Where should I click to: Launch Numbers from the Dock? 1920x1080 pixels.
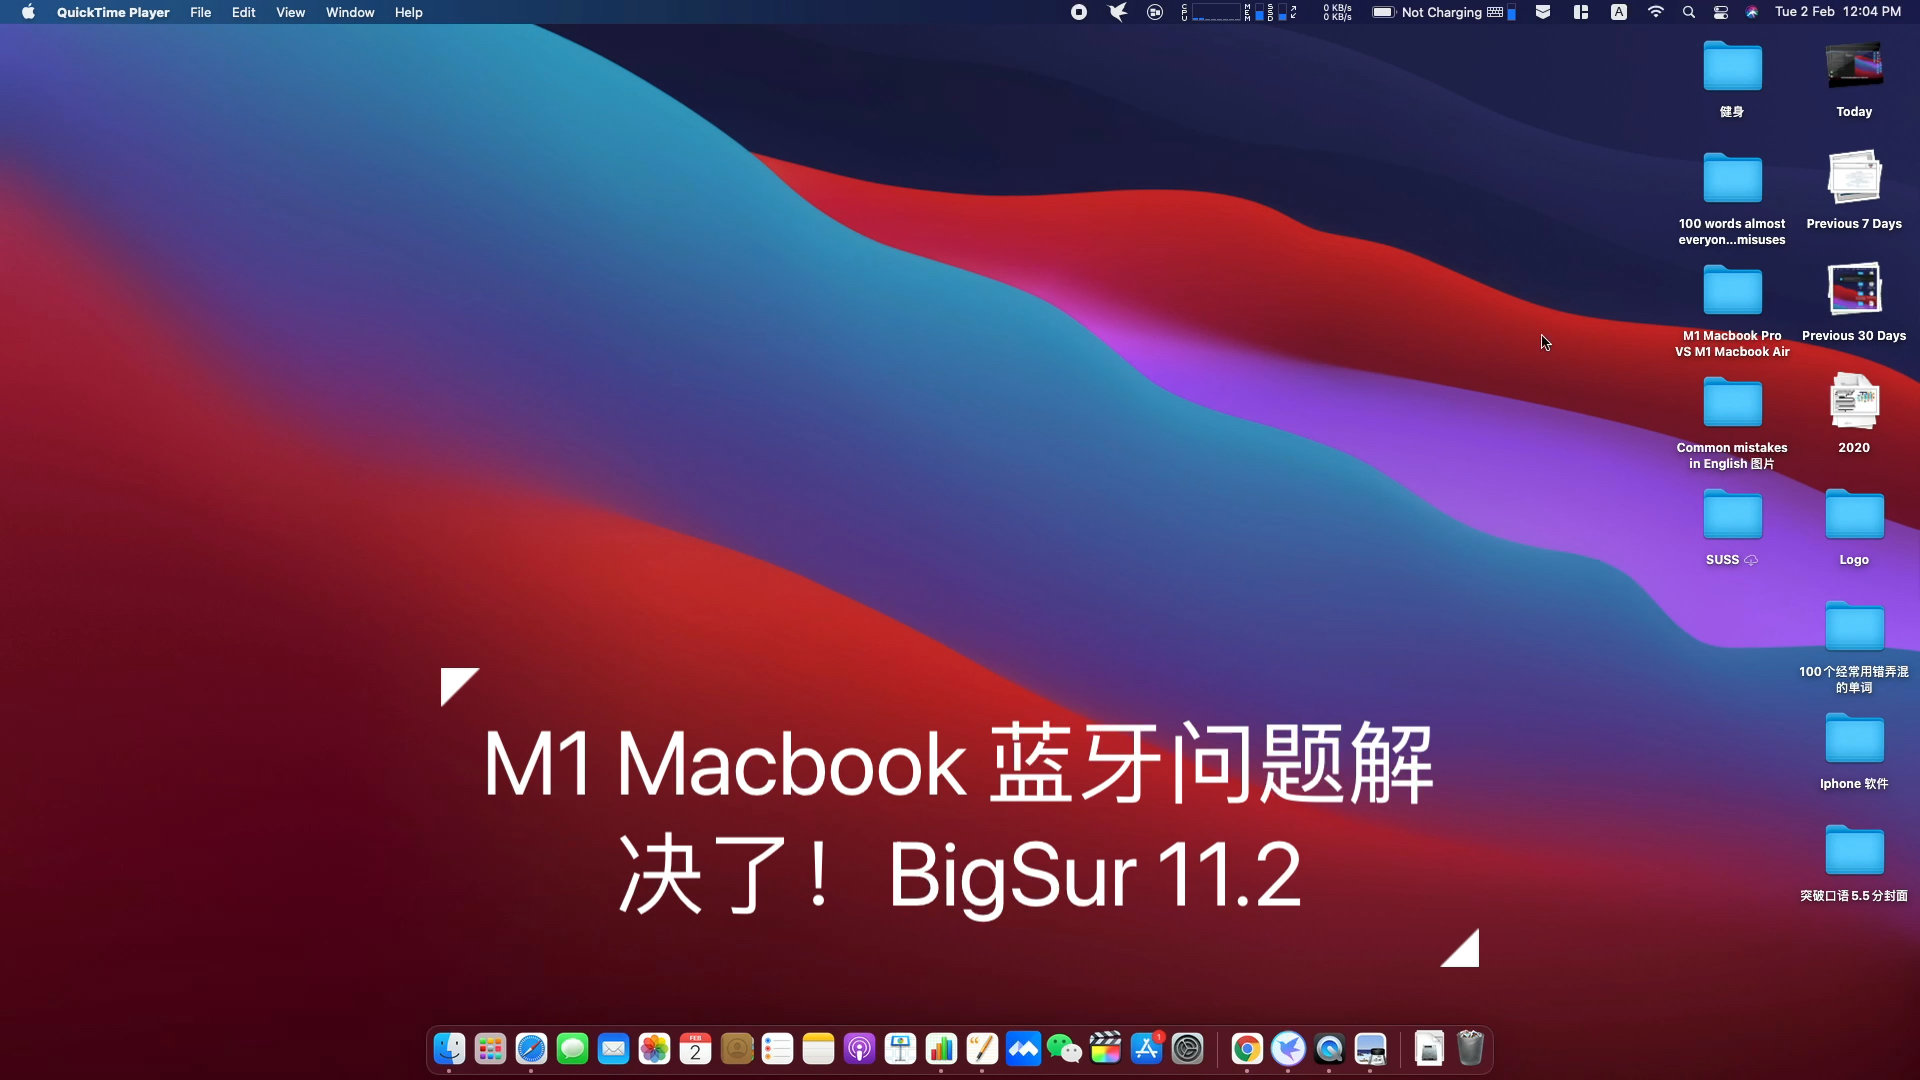point(941,1049)
